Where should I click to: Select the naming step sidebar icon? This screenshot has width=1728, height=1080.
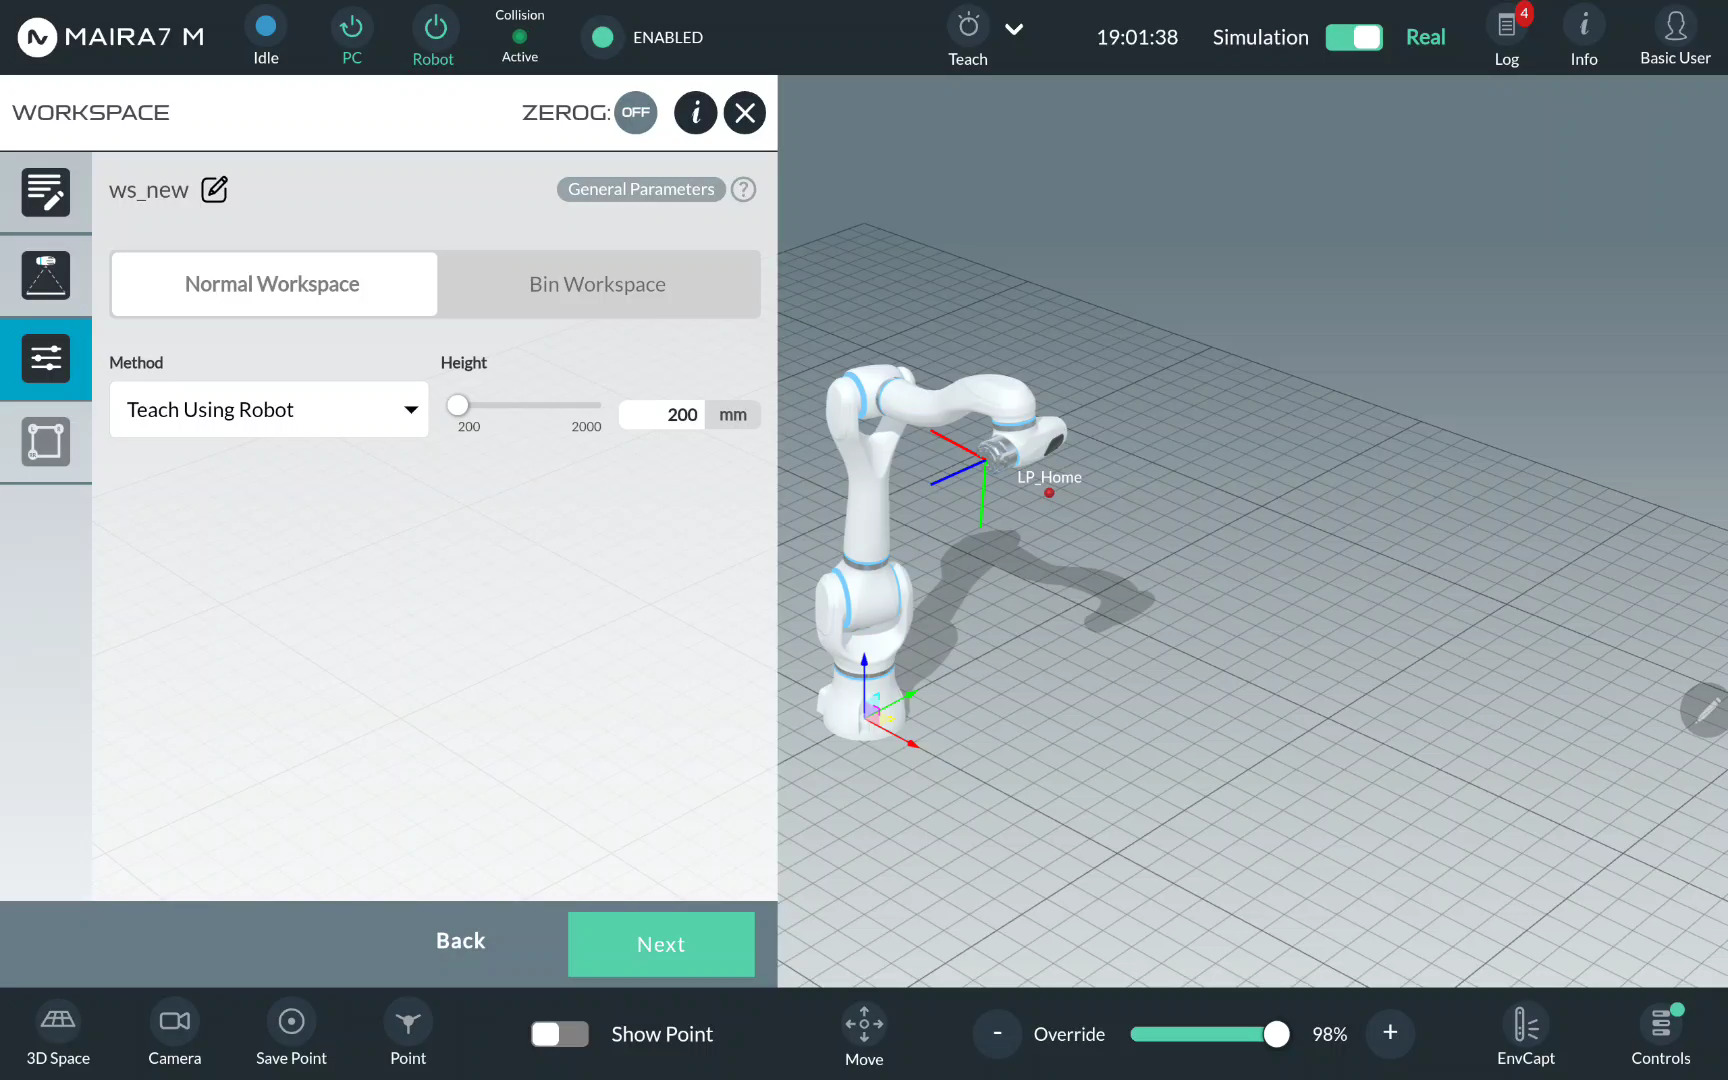pos(46,192)
